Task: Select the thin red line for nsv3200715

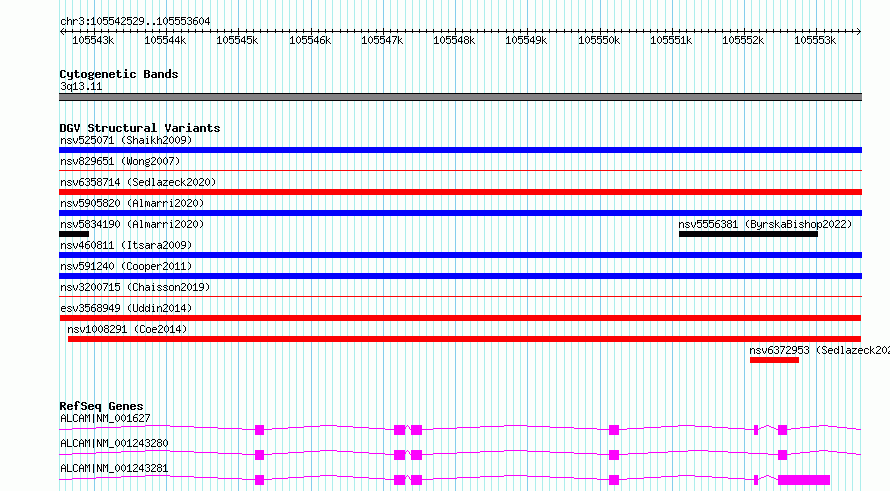Action: point(460,296)
